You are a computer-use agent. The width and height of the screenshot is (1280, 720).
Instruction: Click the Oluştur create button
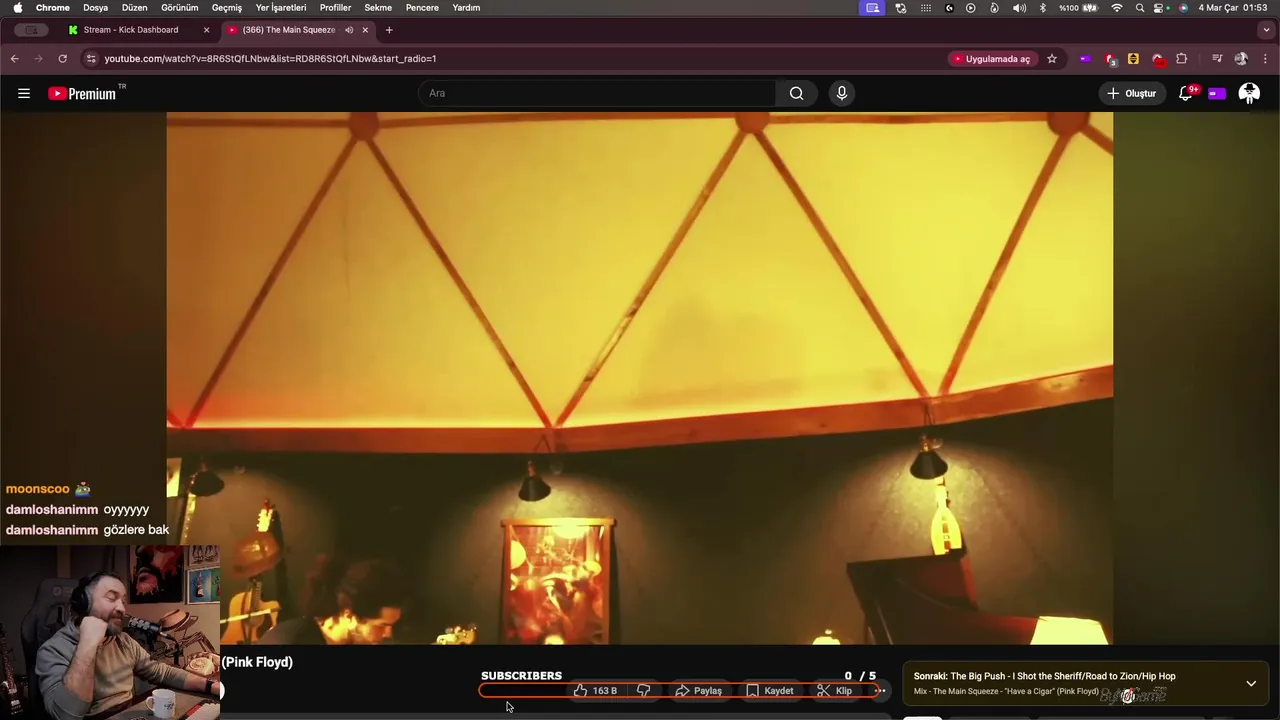pyautogui.click(x=1131, y=93)
